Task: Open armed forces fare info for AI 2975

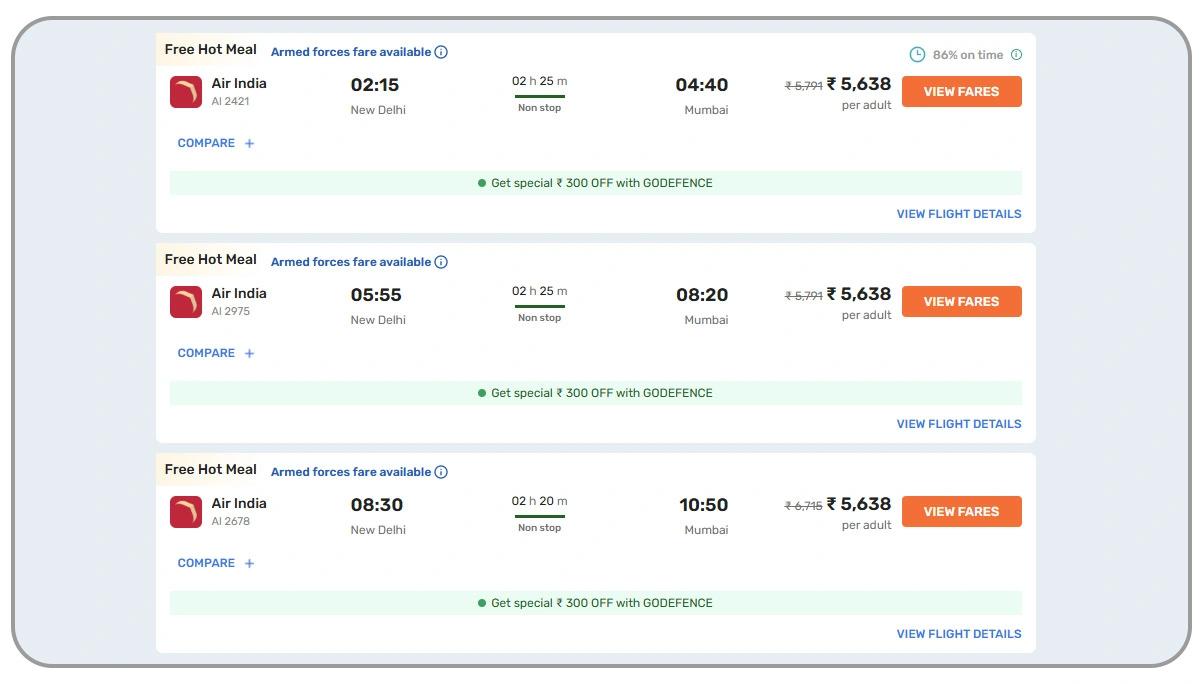Action: 441,262
